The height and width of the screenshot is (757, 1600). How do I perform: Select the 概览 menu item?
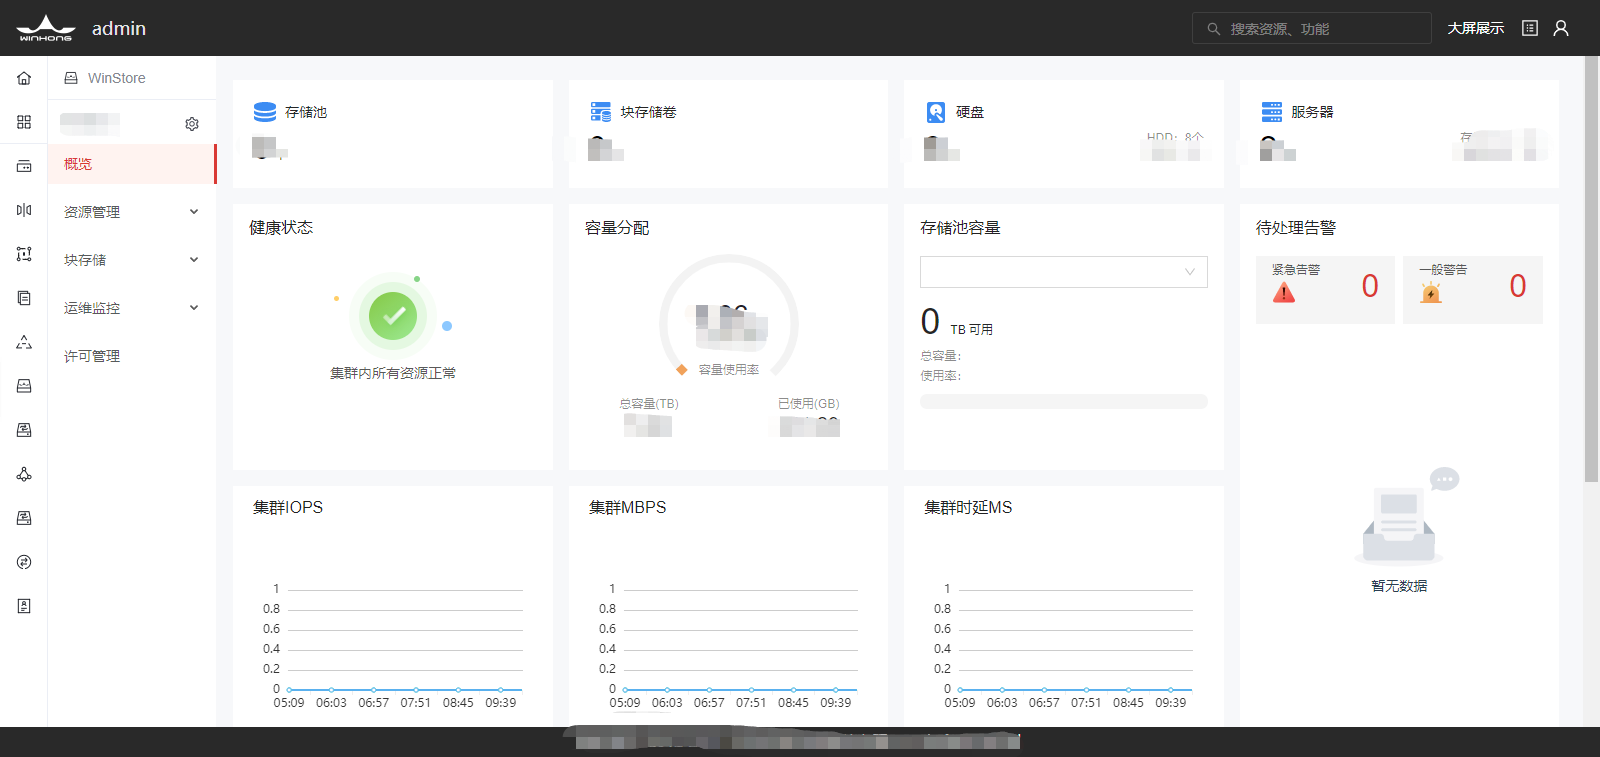click(x=132, y=164)
